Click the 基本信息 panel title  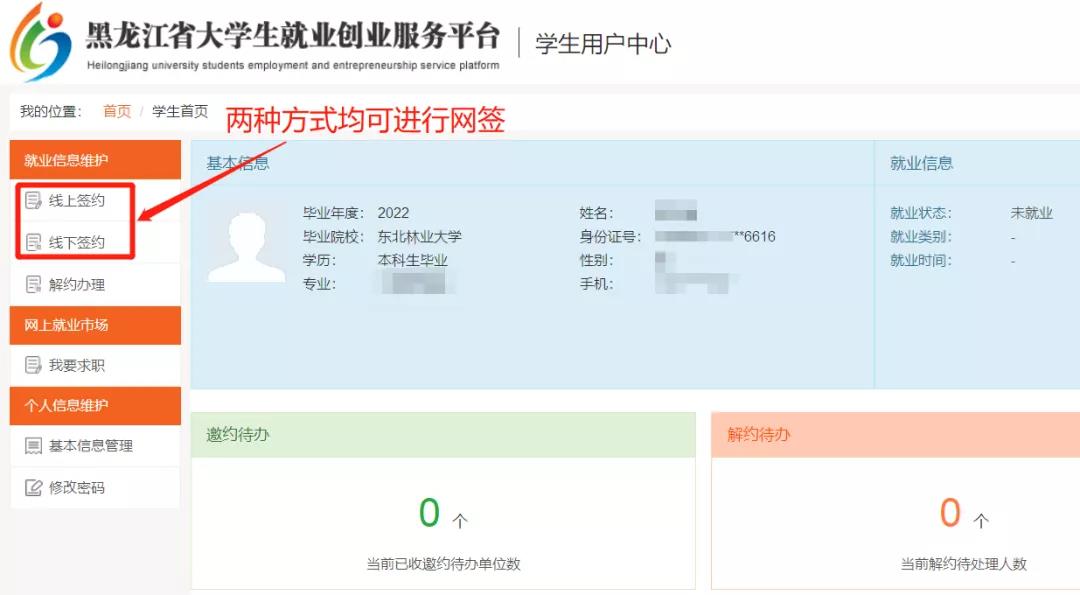(x=238, y=163)
